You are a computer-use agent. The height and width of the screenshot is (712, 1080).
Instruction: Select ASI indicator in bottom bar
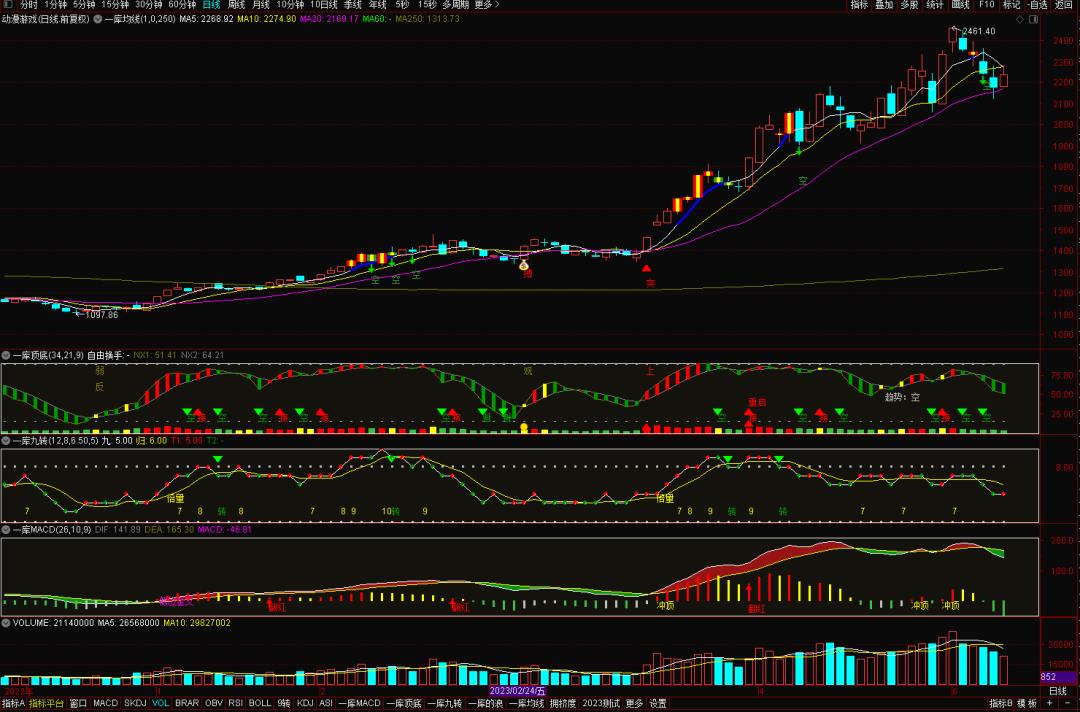click(326, 703)
